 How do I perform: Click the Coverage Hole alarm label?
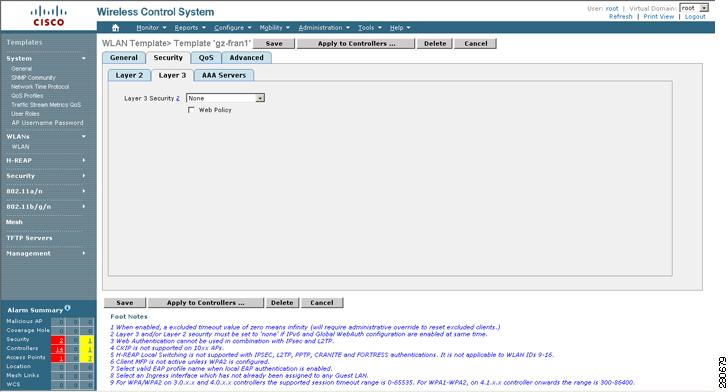[x=28, y=330]
